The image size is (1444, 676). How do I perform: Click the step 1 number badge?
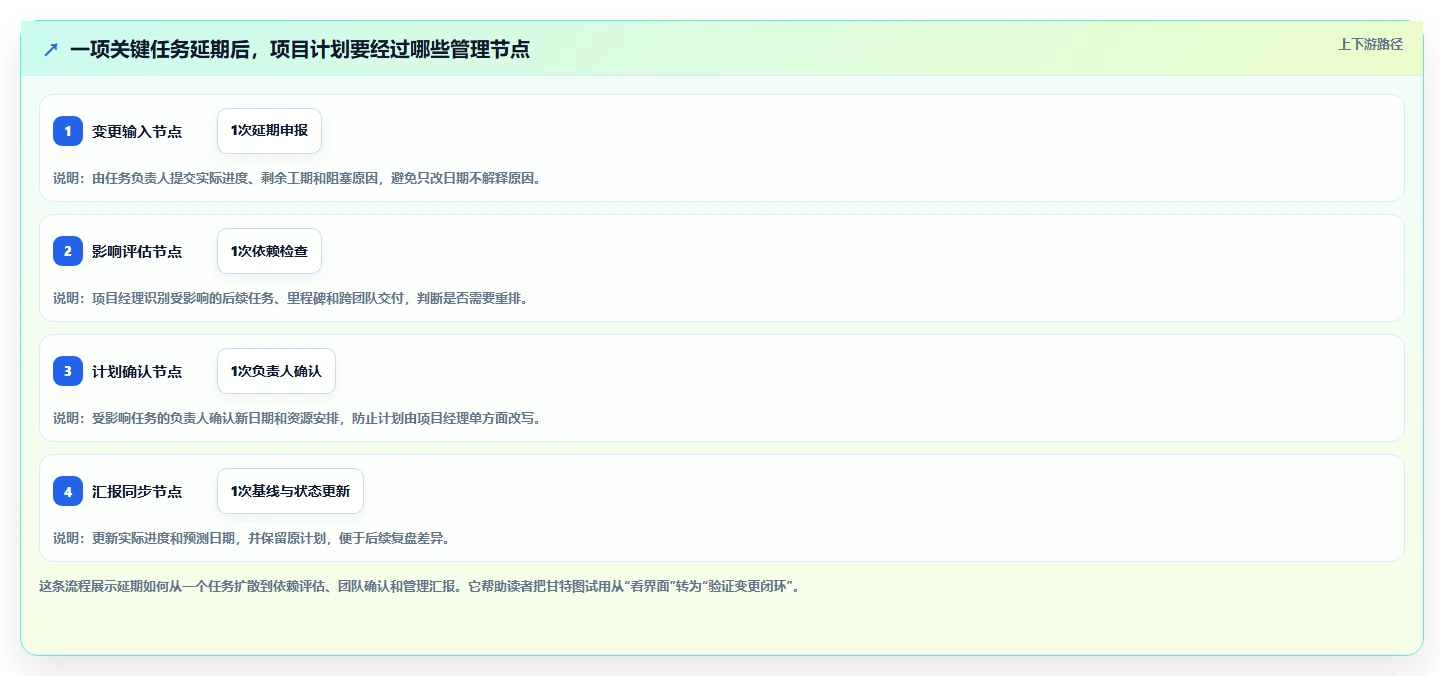[x=68, y=131]
